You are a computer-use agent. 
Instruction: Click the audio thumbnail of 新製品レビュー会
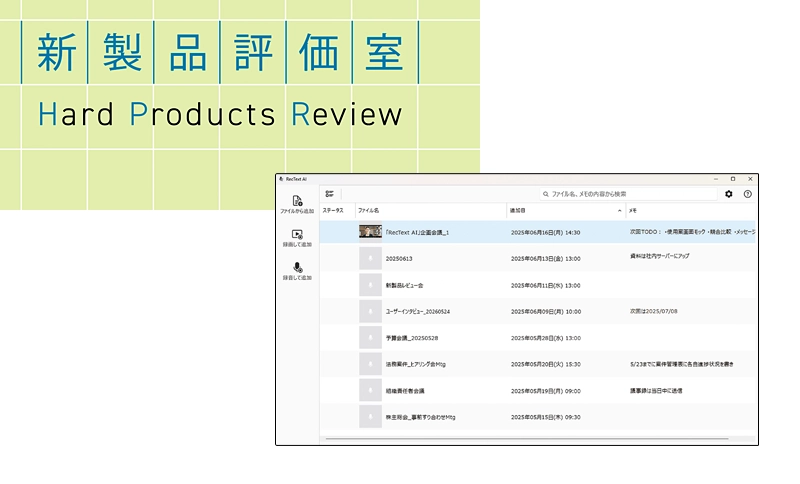370,285
